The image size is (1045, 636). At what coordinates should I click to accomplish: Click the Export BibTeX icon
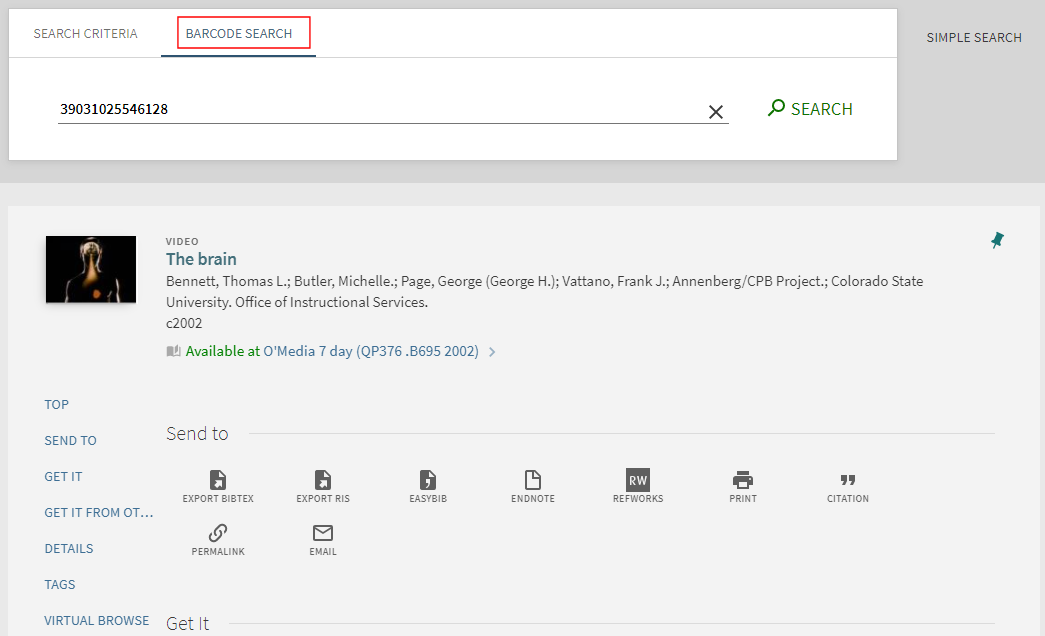218,481
